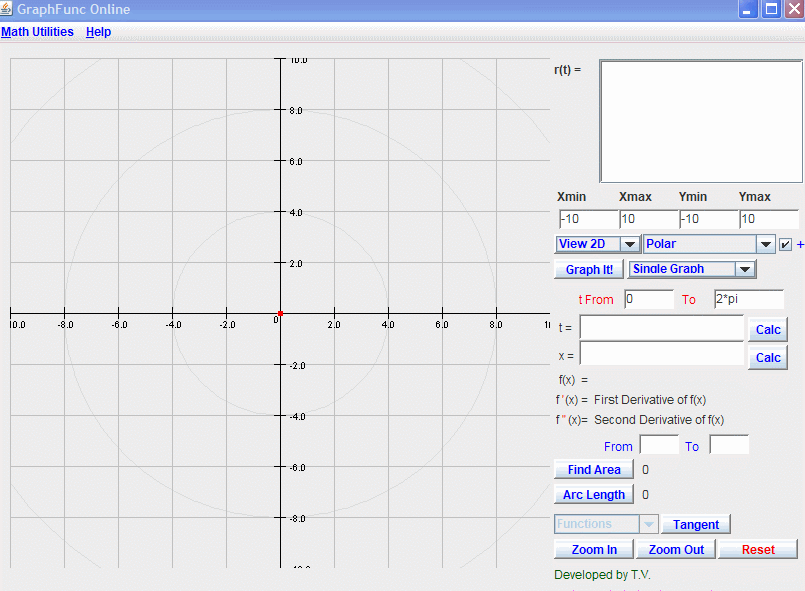This screenshot has width=805, height=591.
Task: Click the red origin point on graph
Action: point(280,313)
